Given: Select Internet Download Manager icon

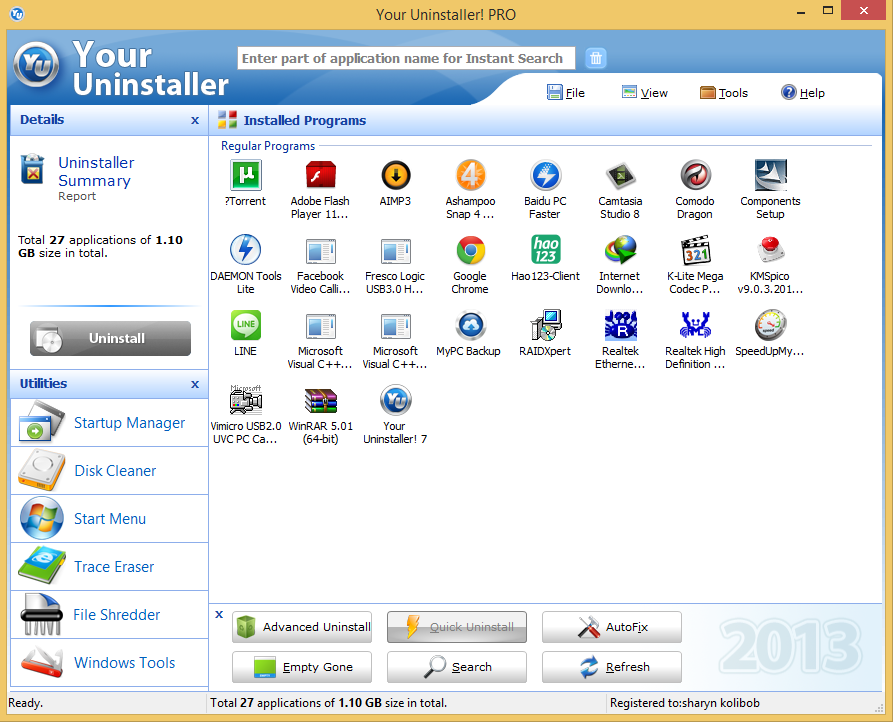Looking at the screenshot, I should (x=620, y=250).
